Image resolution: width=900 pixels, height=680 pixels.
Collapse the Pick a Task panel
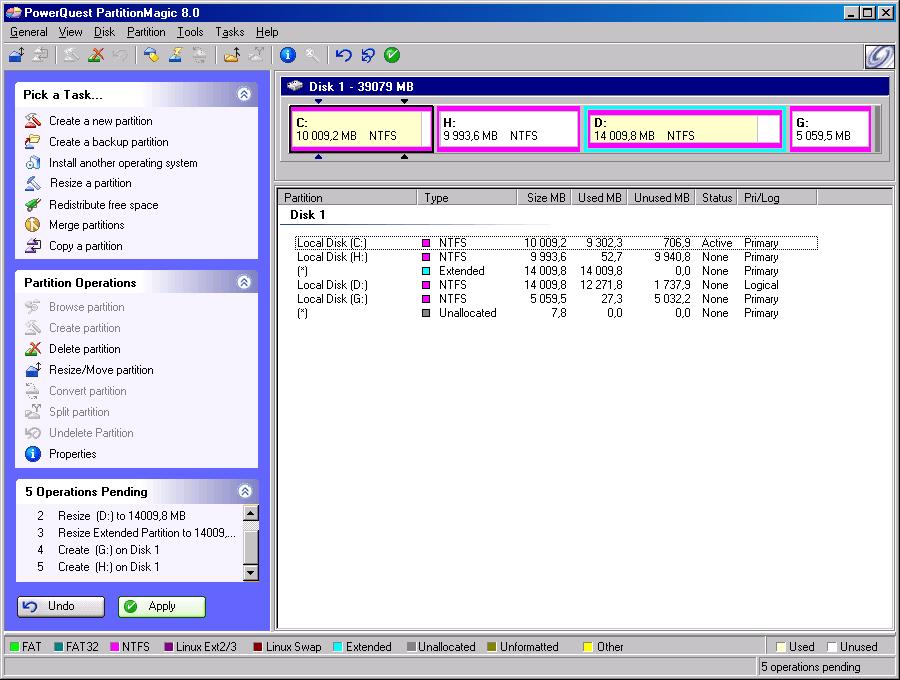[x=244, y=94]
